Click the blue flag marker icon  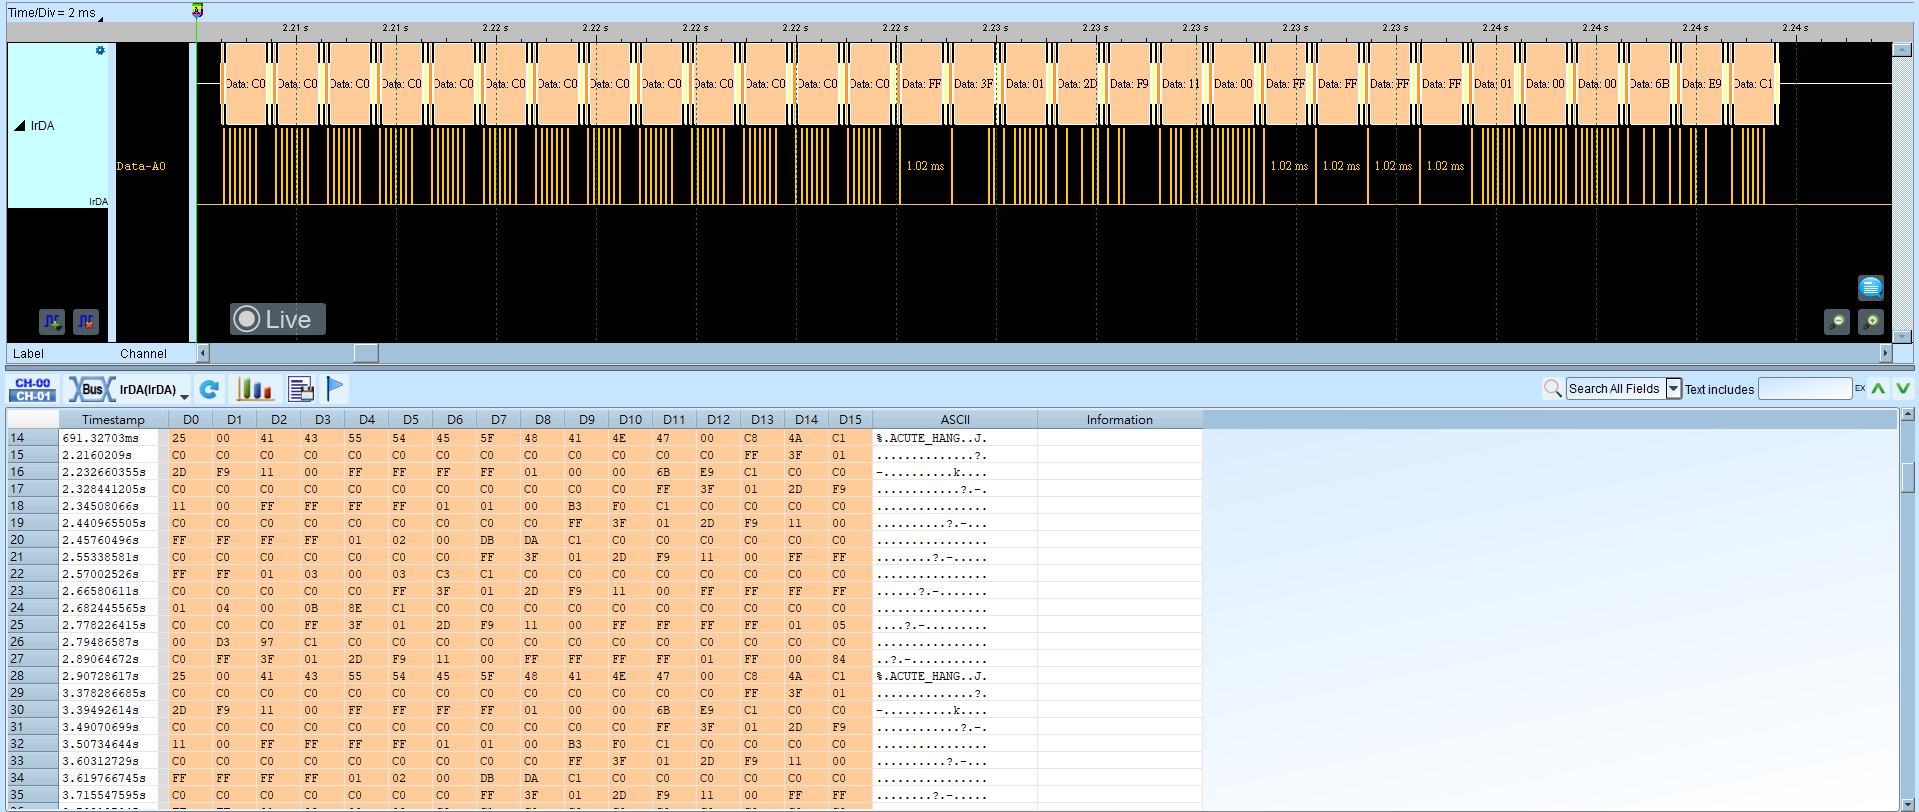point(335,388)
